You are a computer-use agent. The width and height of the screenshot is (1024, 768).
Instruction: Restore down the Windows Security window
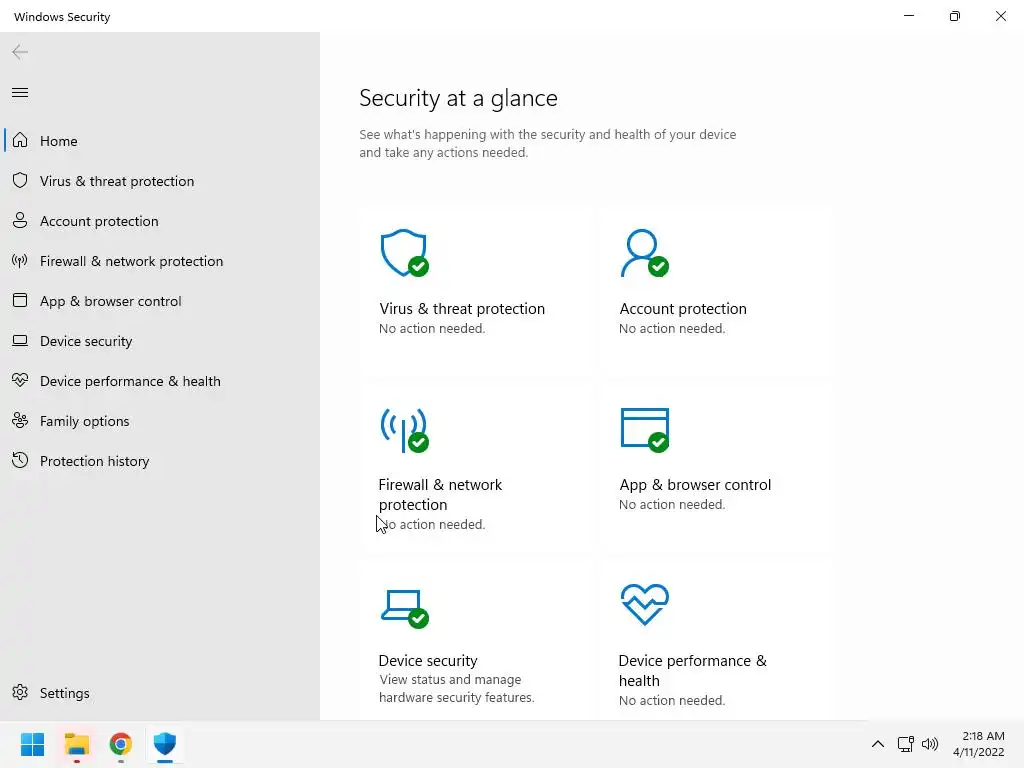coord(955,16)
